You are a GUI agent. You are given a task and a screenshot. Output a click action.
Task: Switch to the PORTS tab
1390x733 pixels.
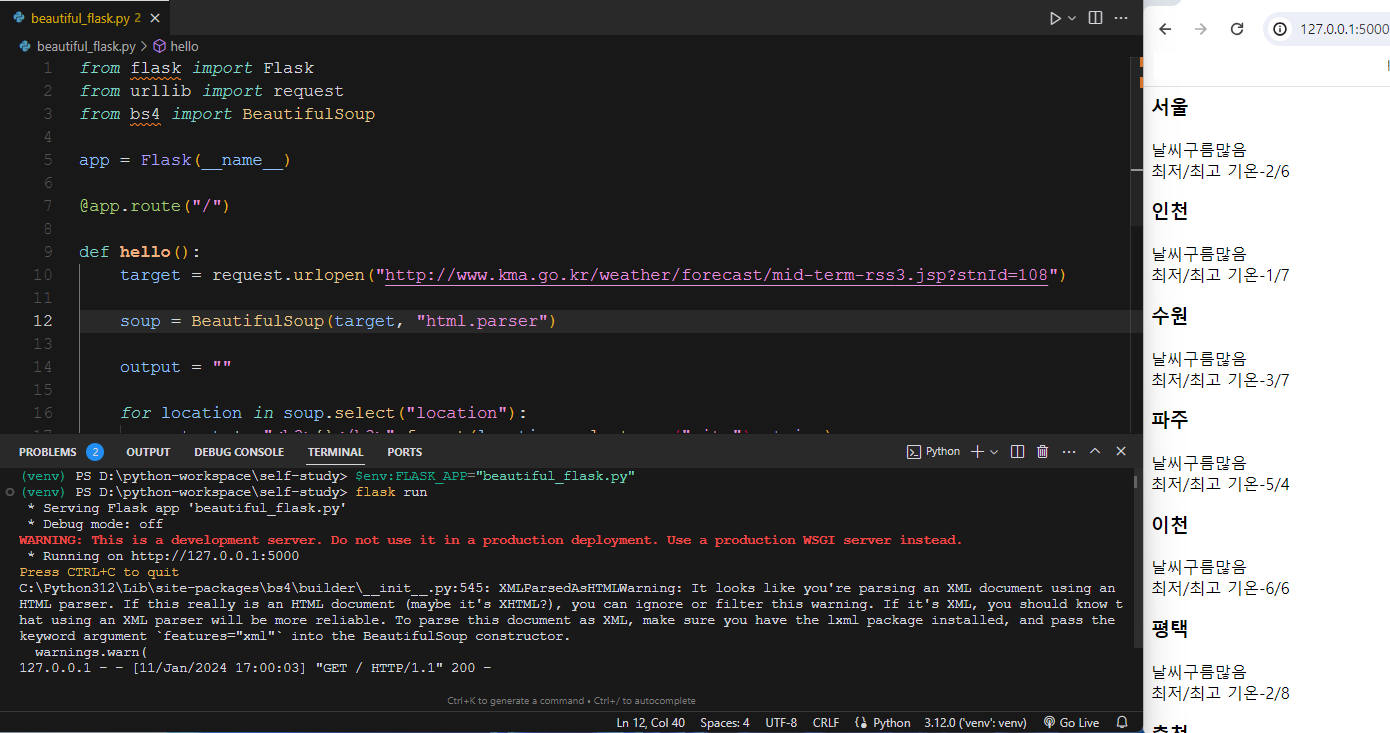pyautogui.click(x=405, y=452)
